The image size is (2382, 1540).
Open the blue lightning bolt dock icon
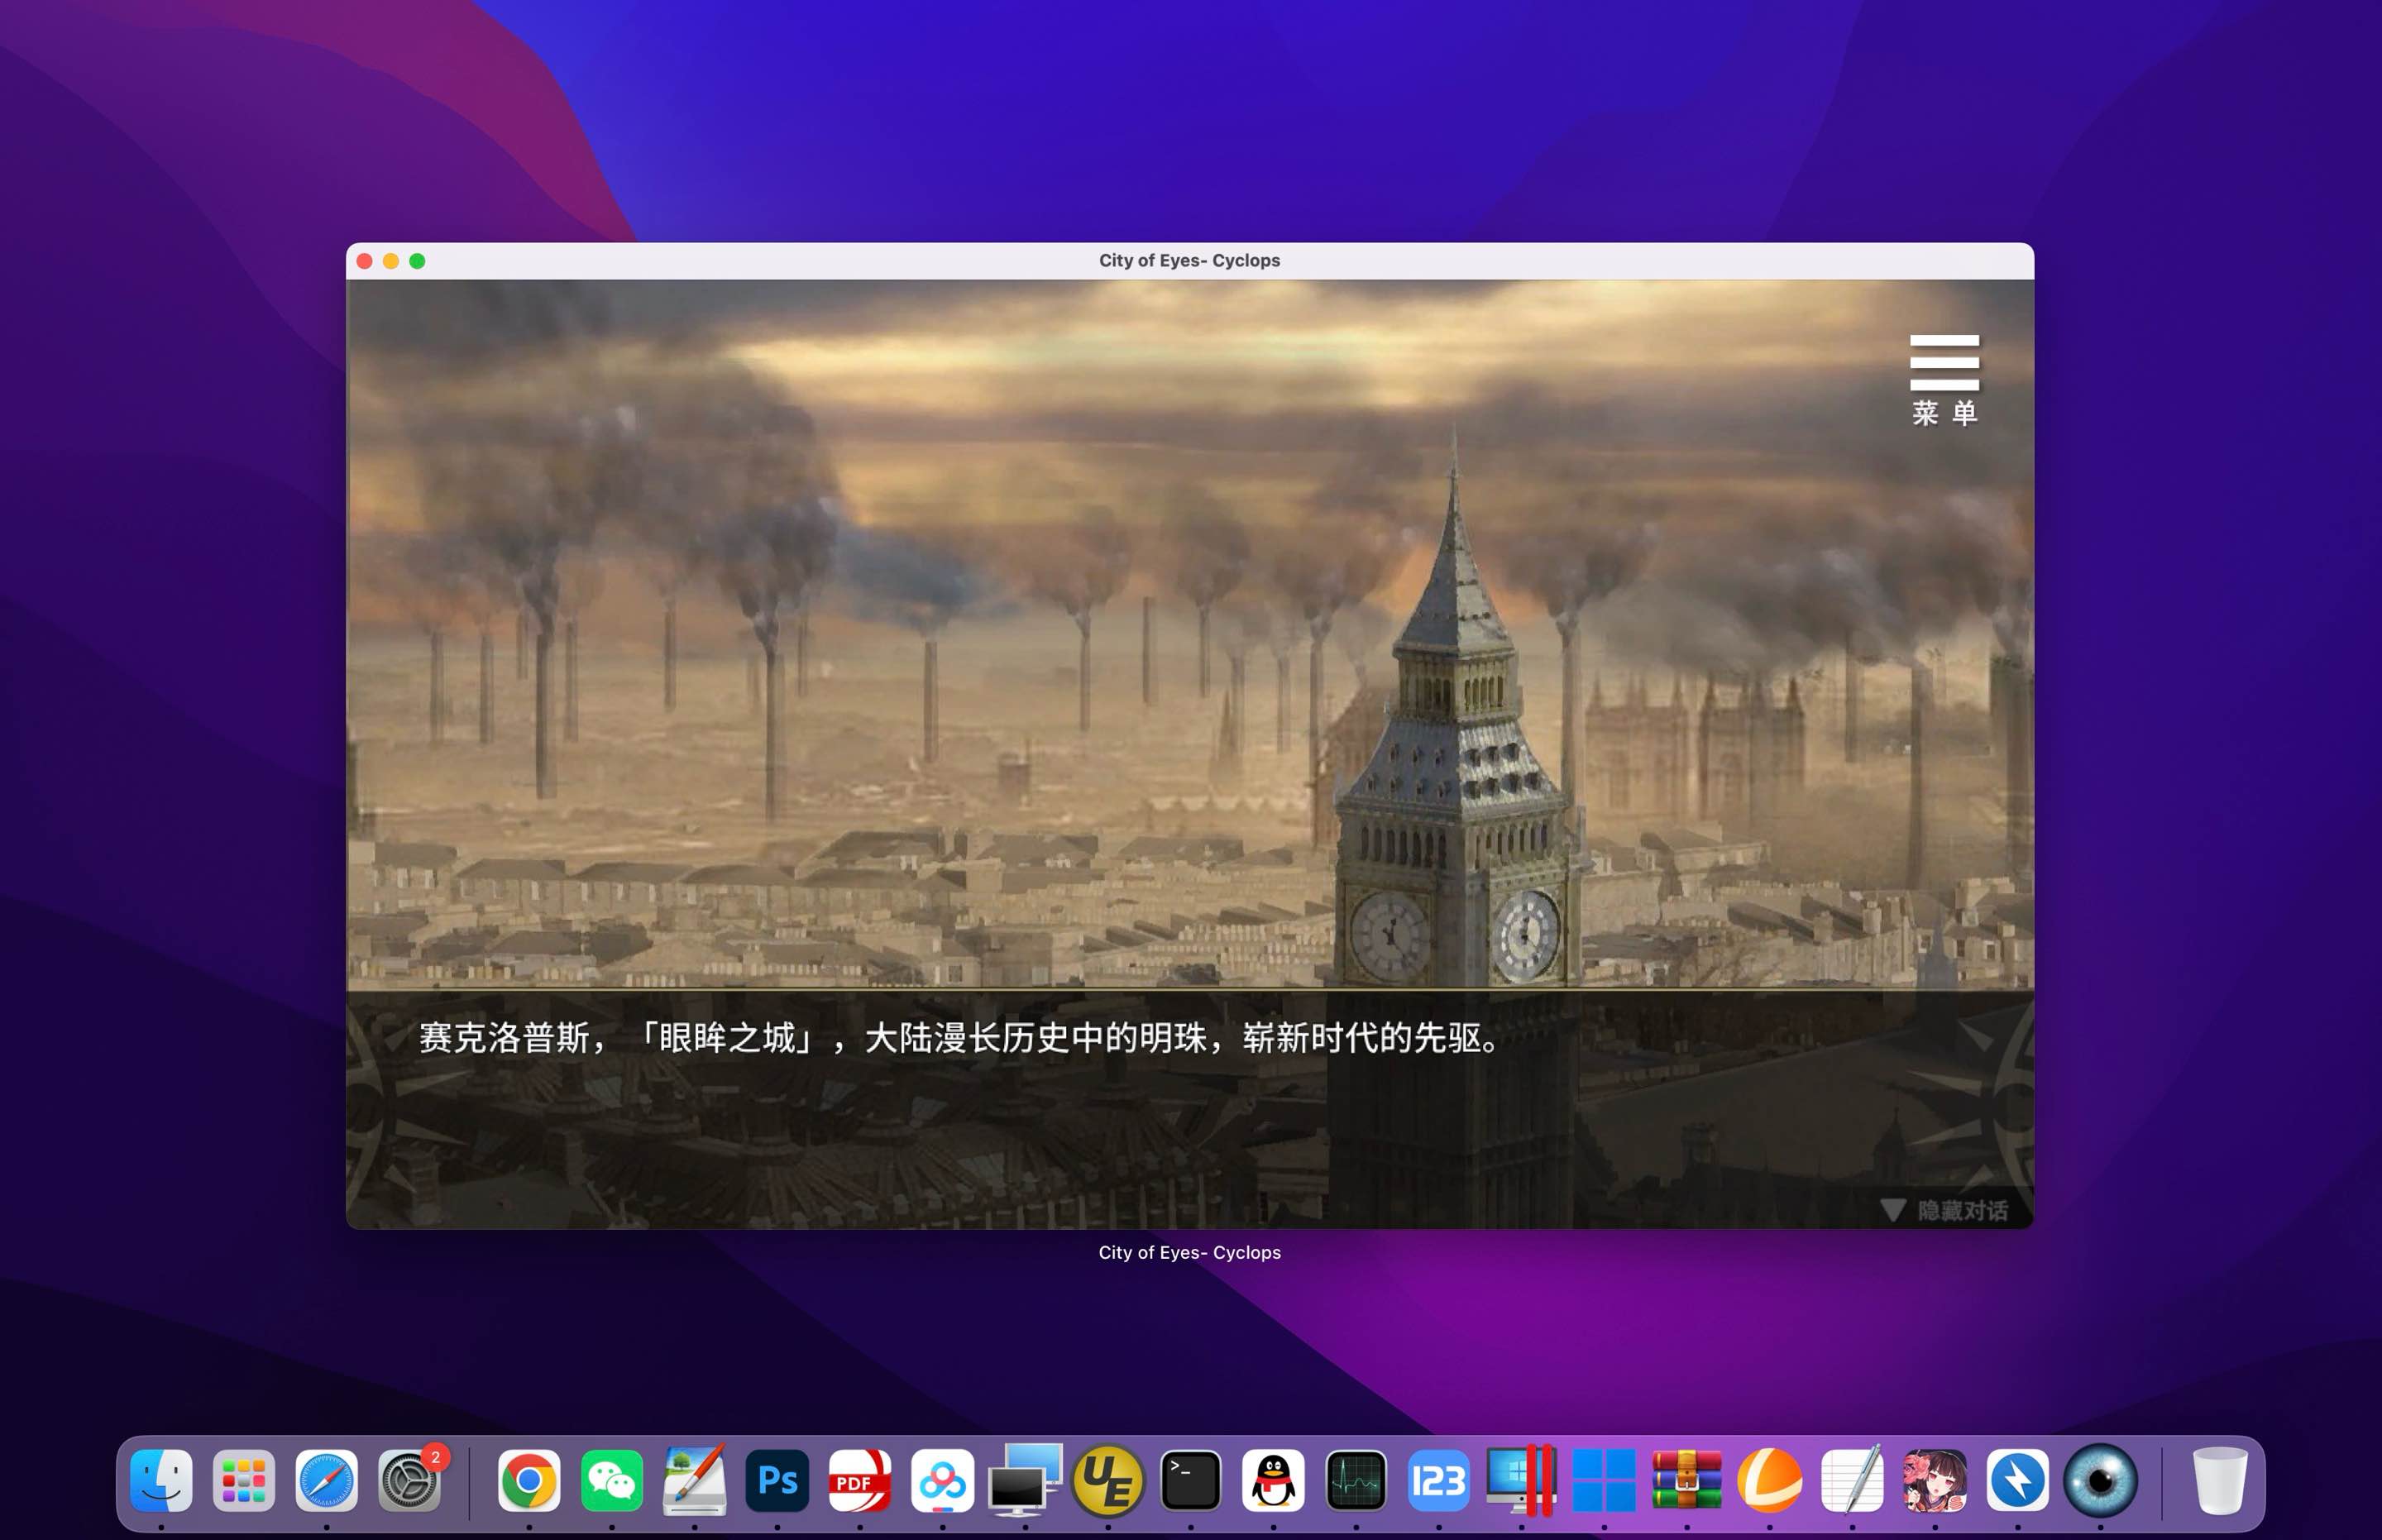click(x=2018, y=1480)
